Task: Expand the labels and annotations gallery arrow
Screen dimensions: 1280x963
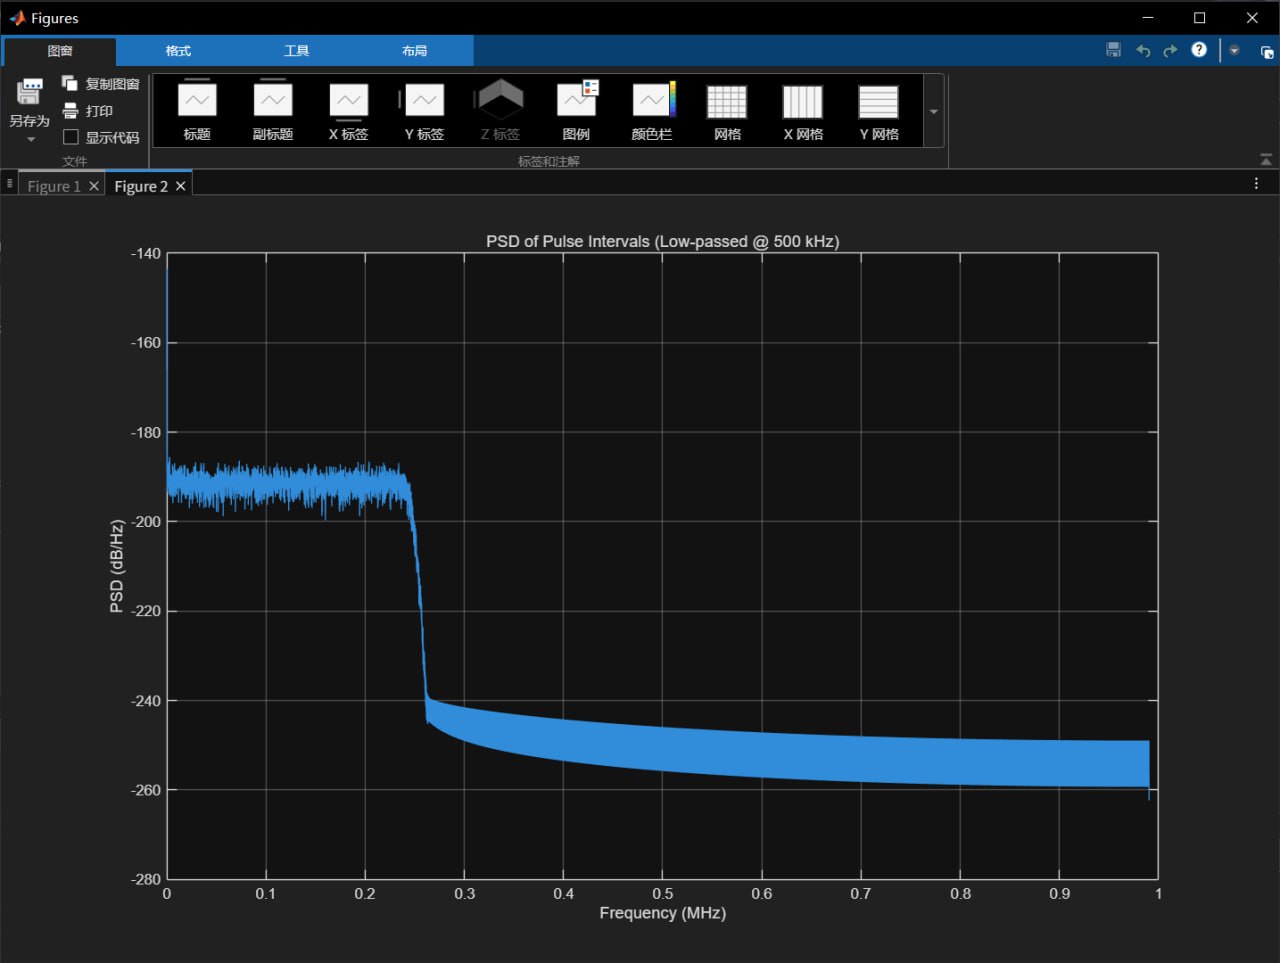Action: [934, 111]
